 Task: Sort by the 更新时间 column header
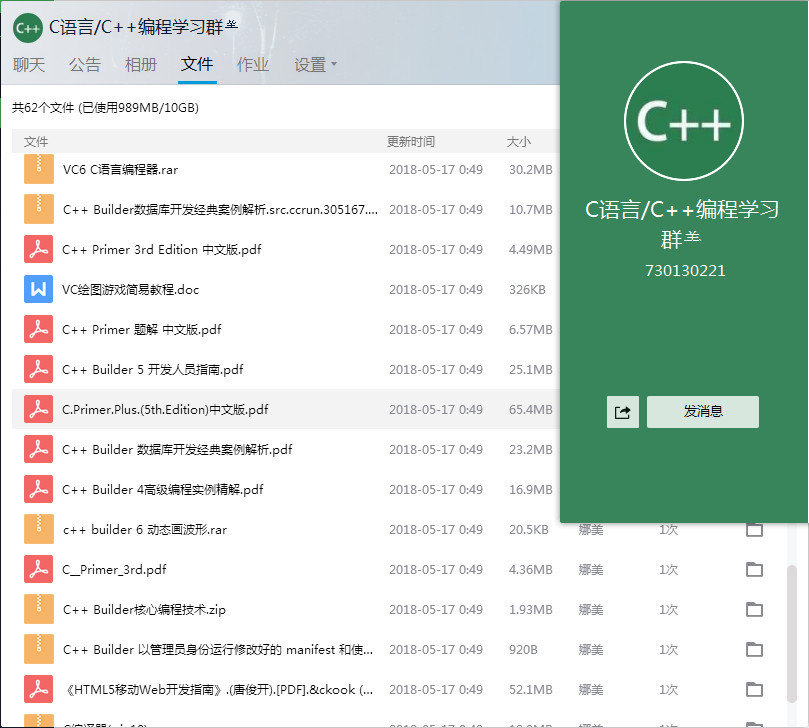pos(411,141)
